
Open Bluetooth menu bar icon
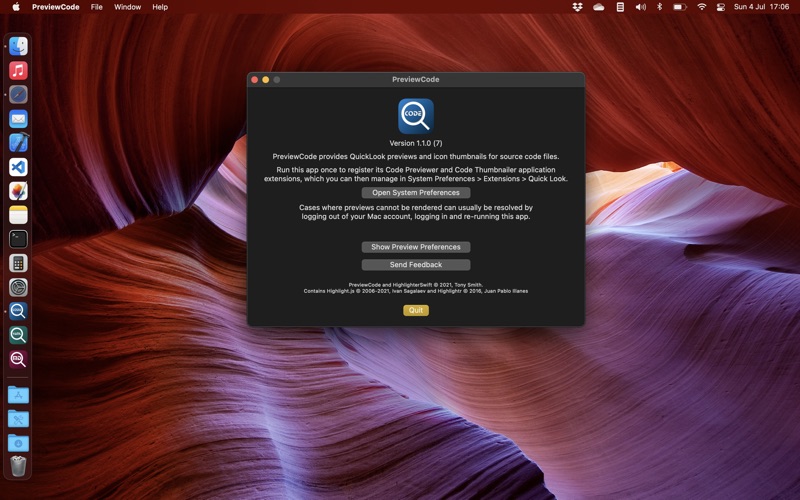click(x=659, y=7)
